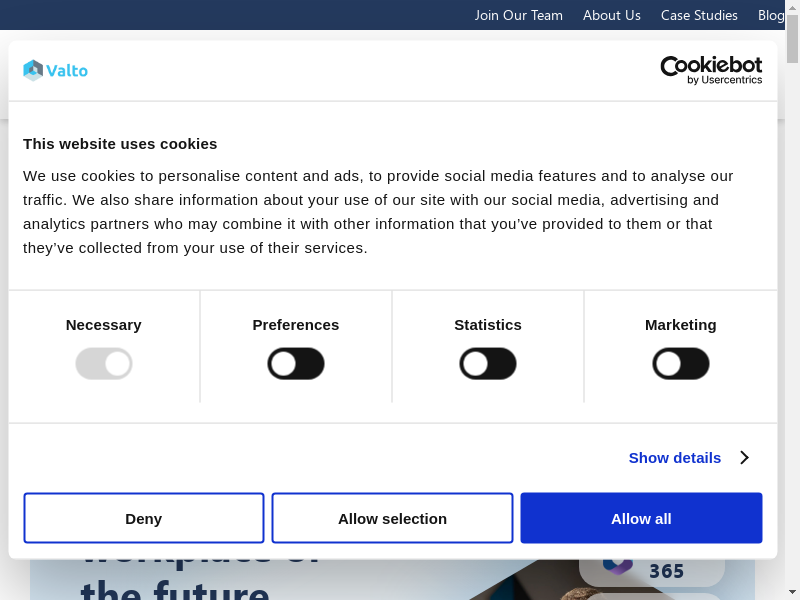Go to the About Us page
Screen dimensions: 800x600
coord(611,15)
